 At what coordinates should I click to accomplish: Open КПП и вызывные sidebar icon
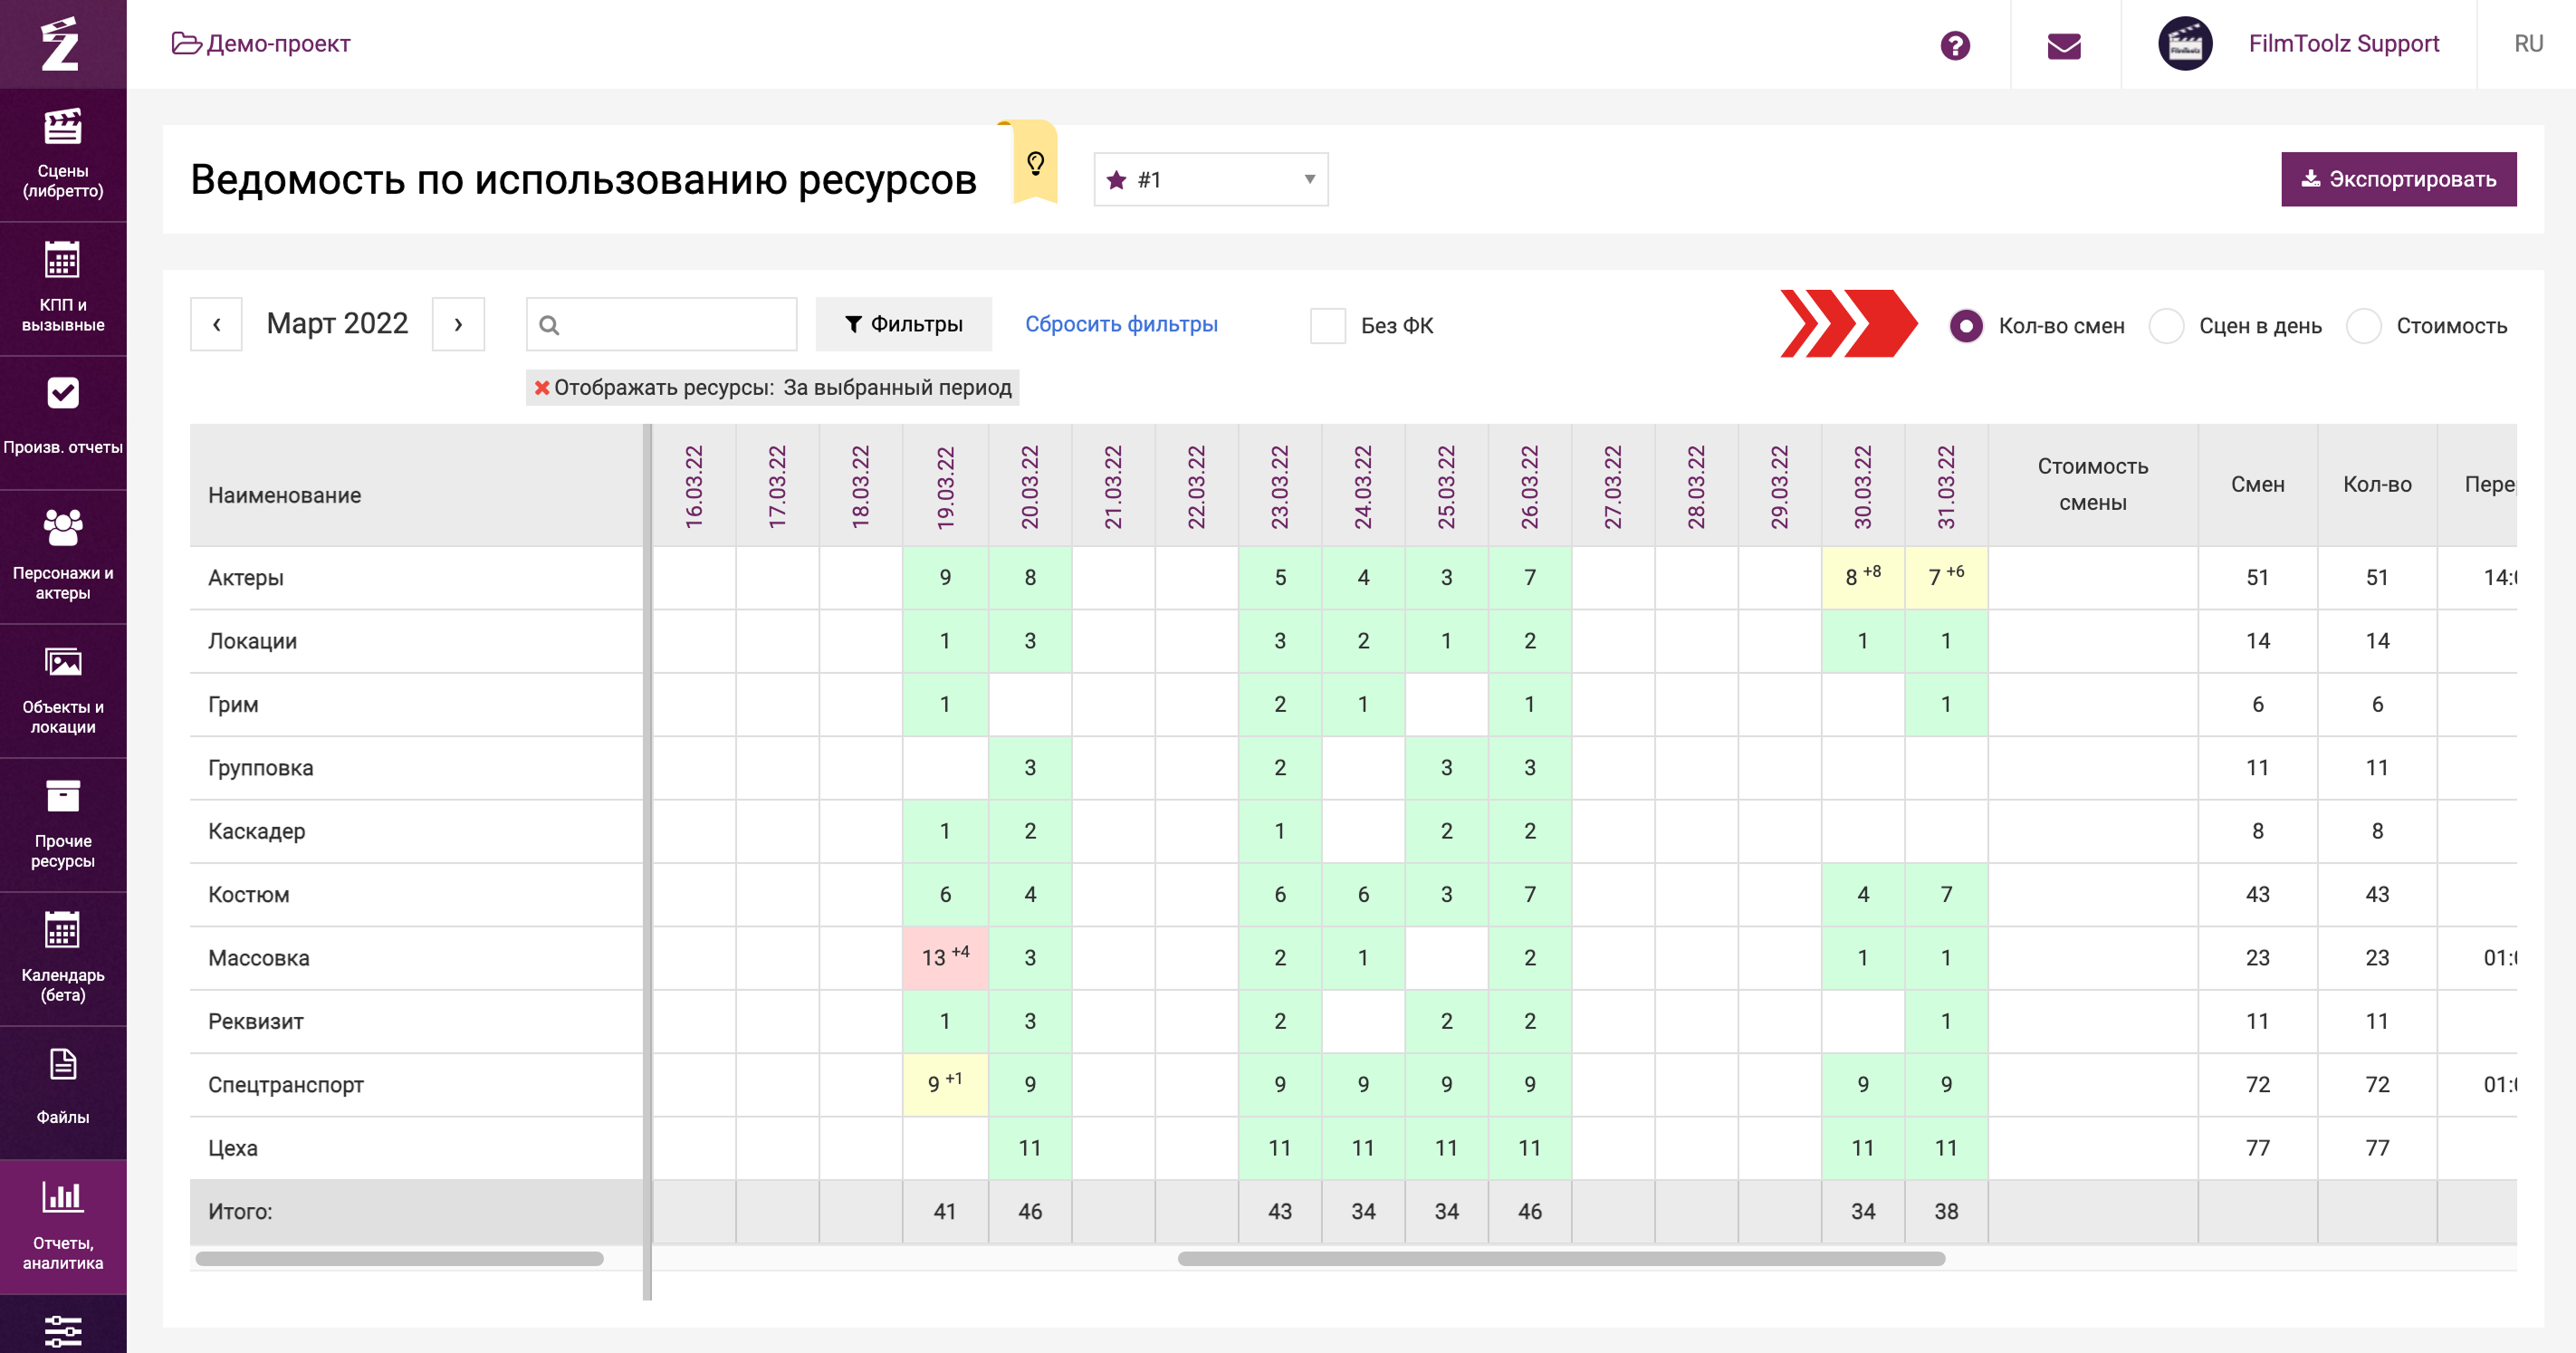62,262
